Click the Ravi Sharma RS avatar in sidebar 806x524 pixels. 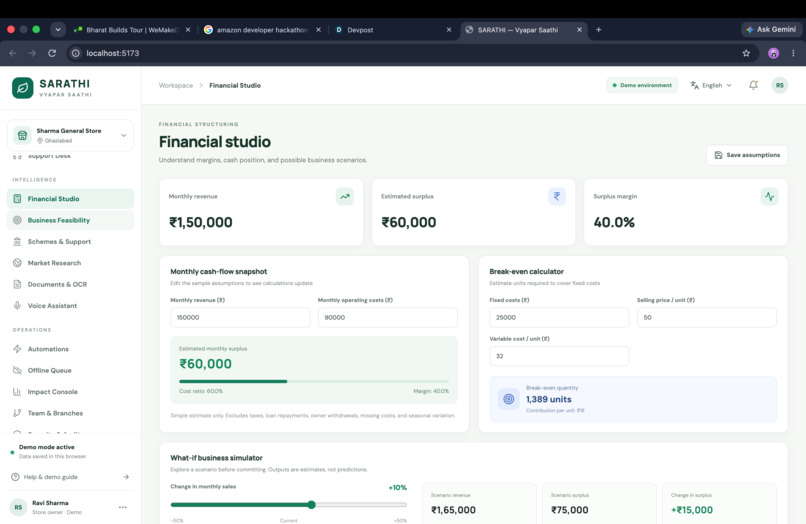pyautogui.click(x=18, y=507)
